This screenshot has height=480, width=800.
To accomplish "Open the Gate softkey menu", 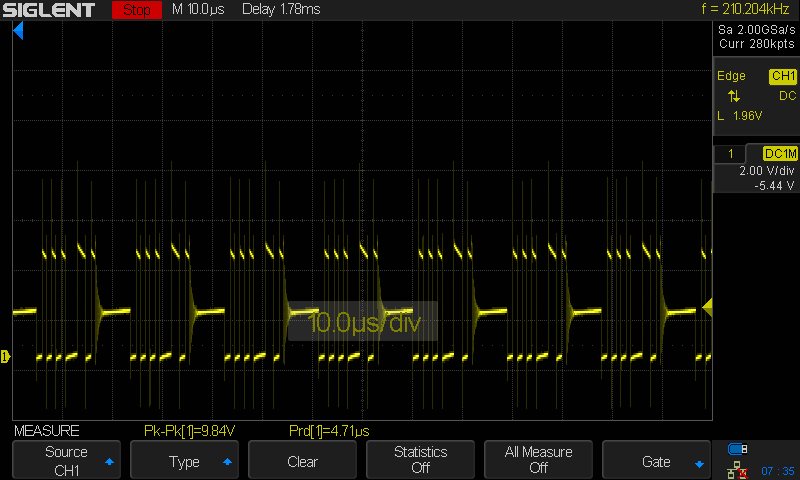I will [657, 460].
